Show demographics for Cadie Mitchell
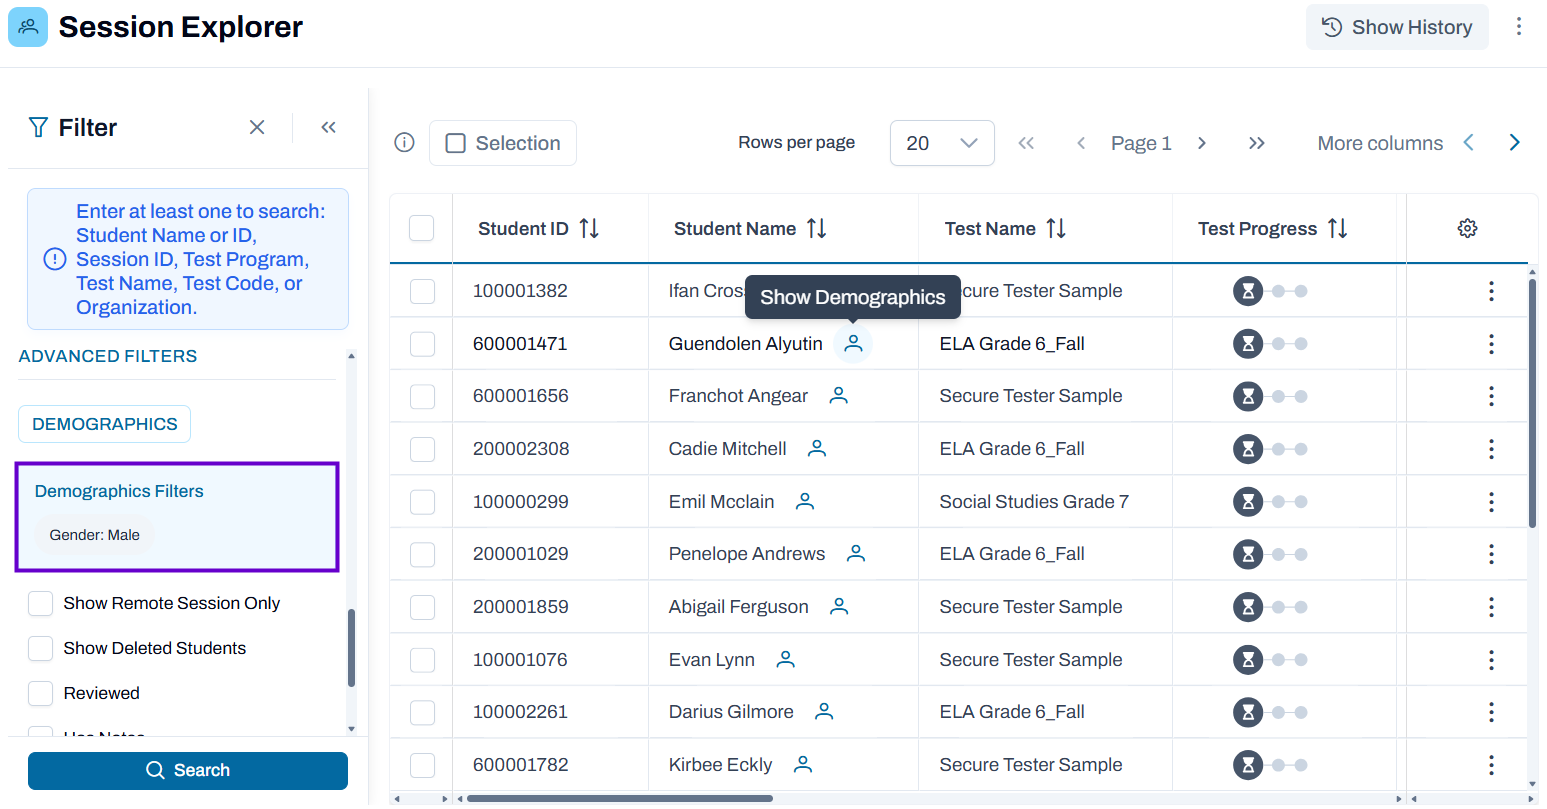1547x809 pixels. (817, 449)
